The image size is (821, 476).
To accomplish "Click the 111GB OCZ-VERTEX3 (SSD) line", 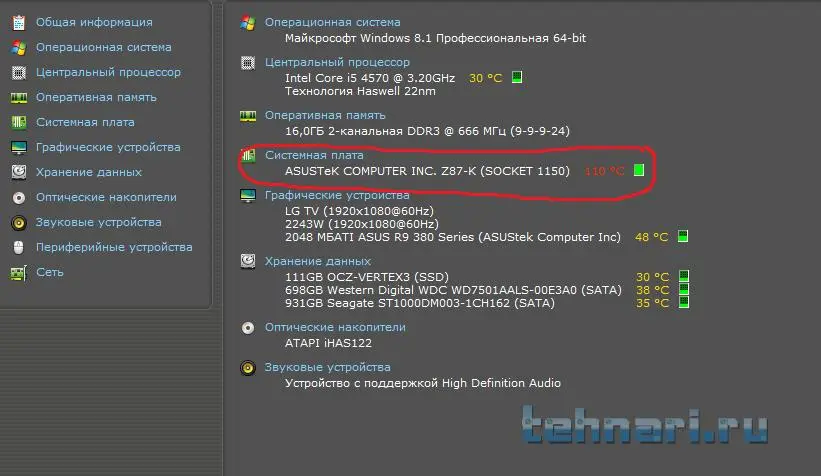I will [367, 277].
